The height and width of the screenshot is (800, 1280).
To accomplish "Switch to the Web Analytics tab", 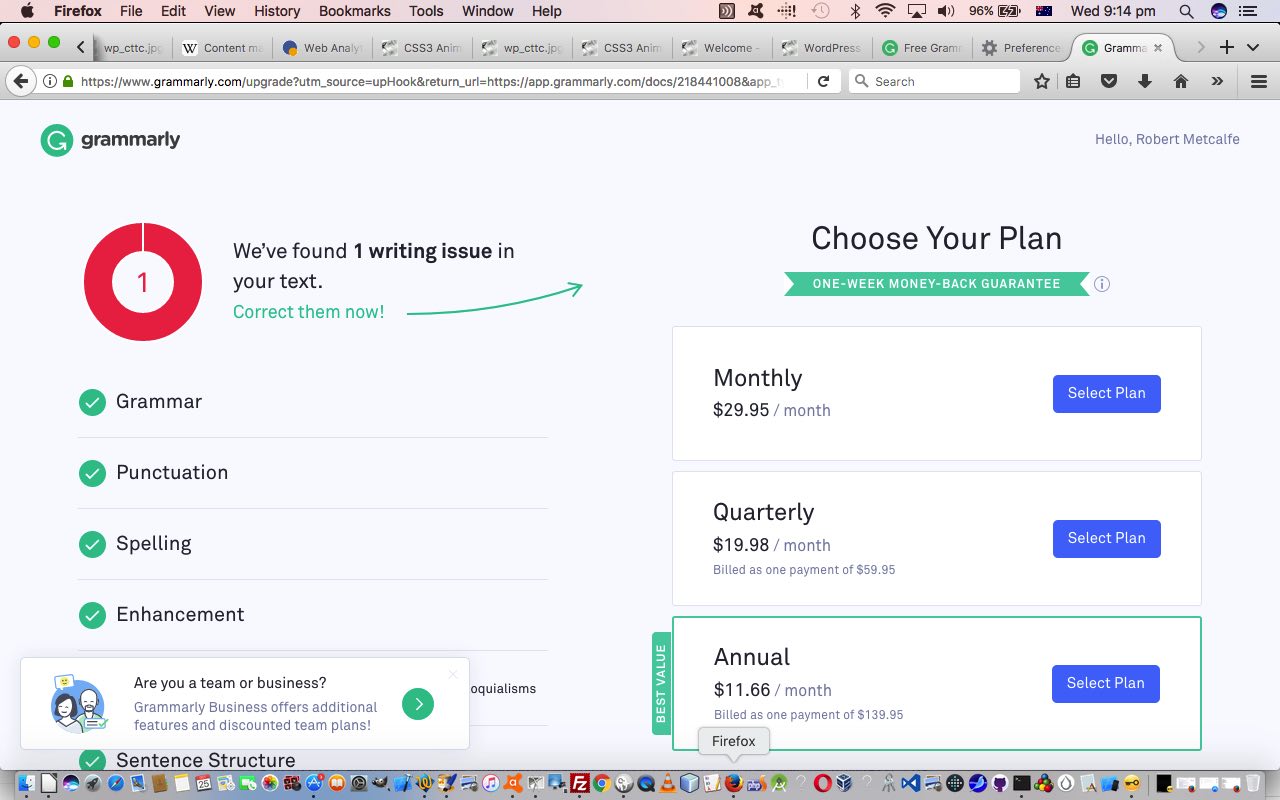I will coord(321,47).
